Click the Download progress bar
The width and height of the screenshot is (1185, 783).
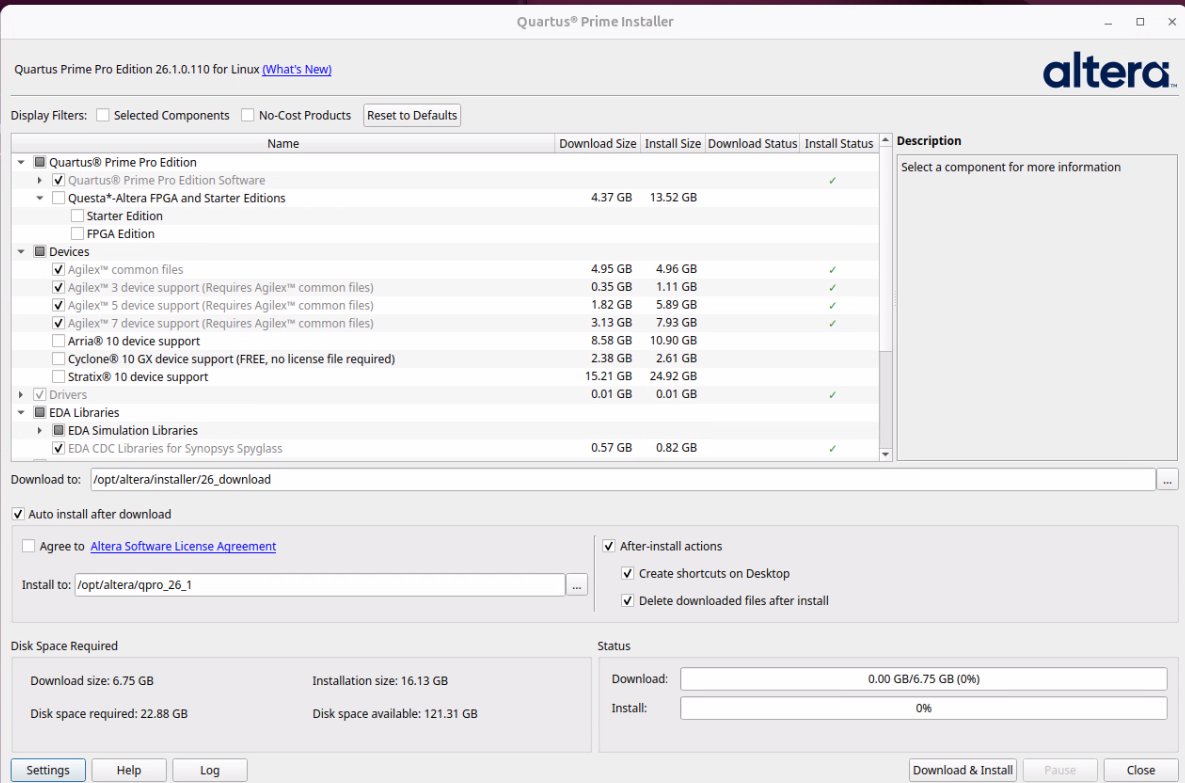click(924, 679)
